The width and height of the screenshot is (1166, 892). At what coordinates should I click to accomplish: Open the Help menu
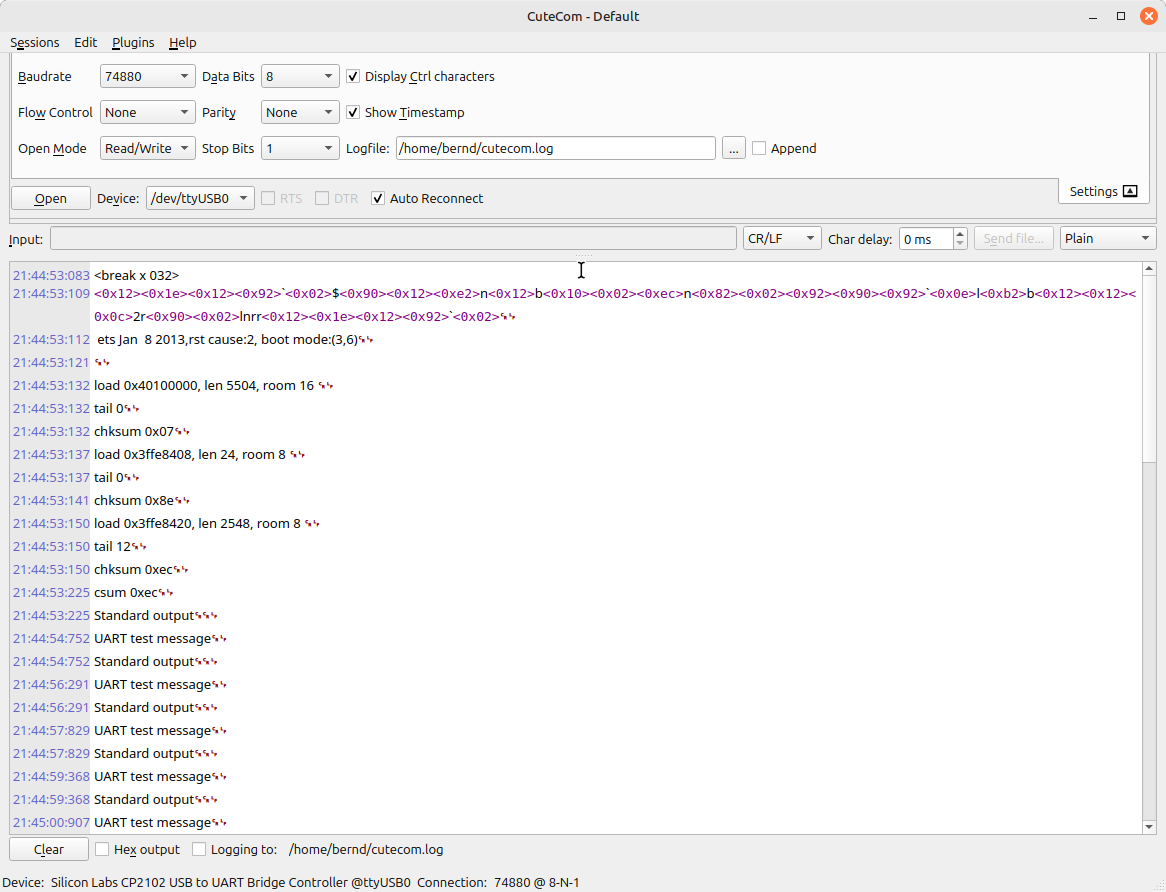pyautogui.click(x=182, y=42)
